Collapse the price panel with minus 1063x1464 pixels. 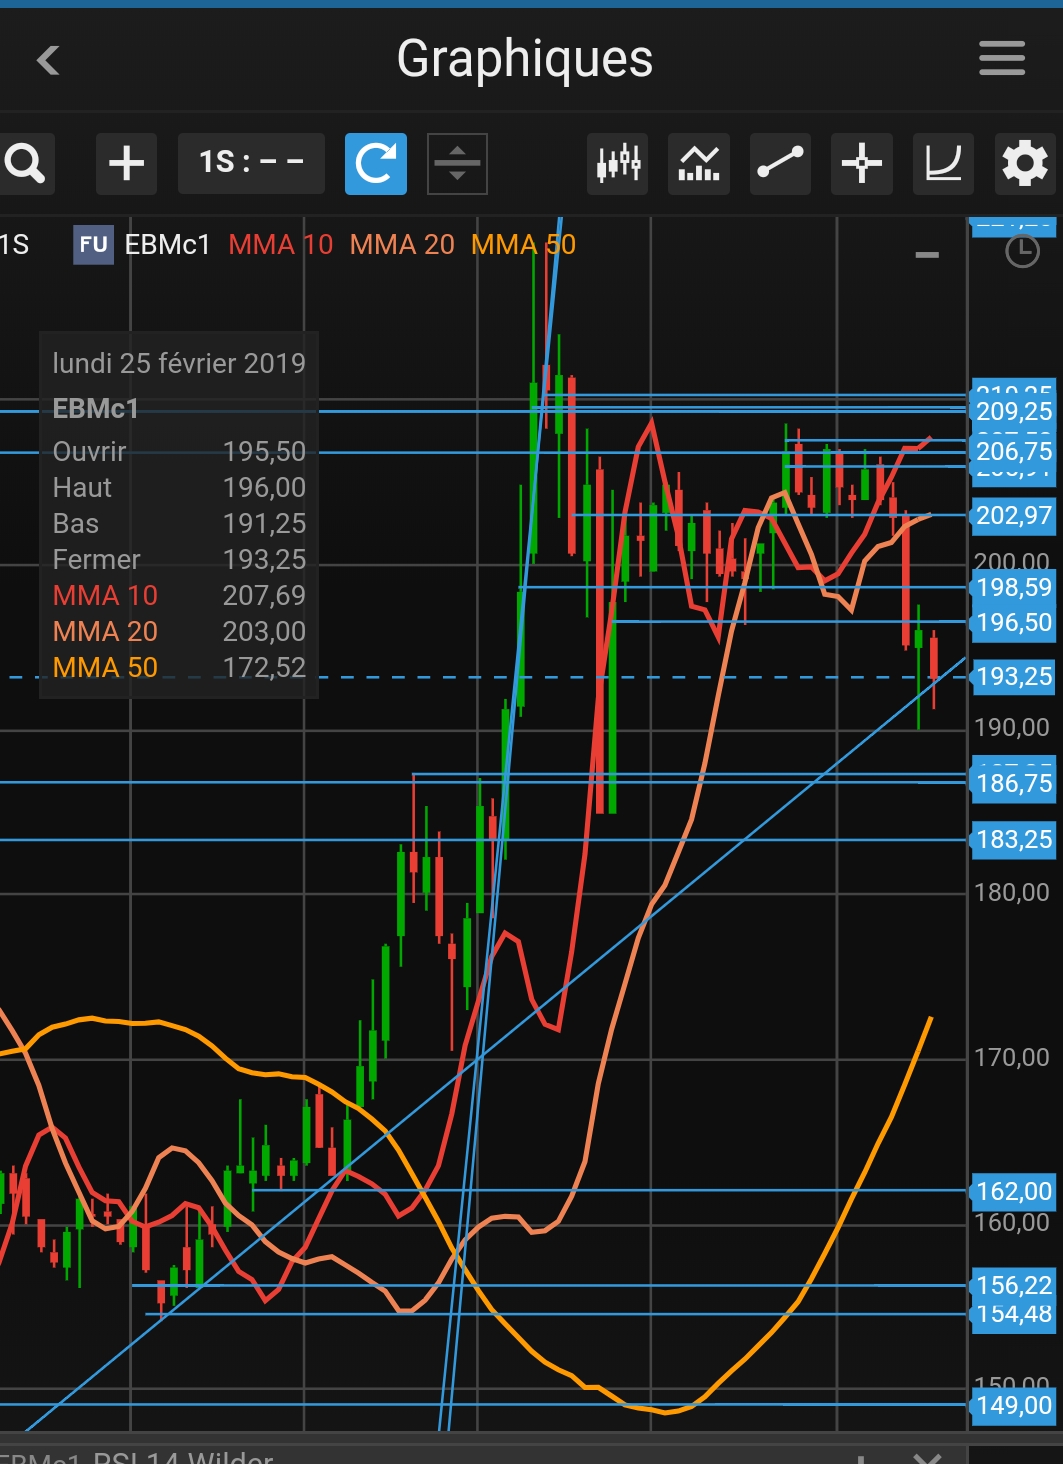927,256
